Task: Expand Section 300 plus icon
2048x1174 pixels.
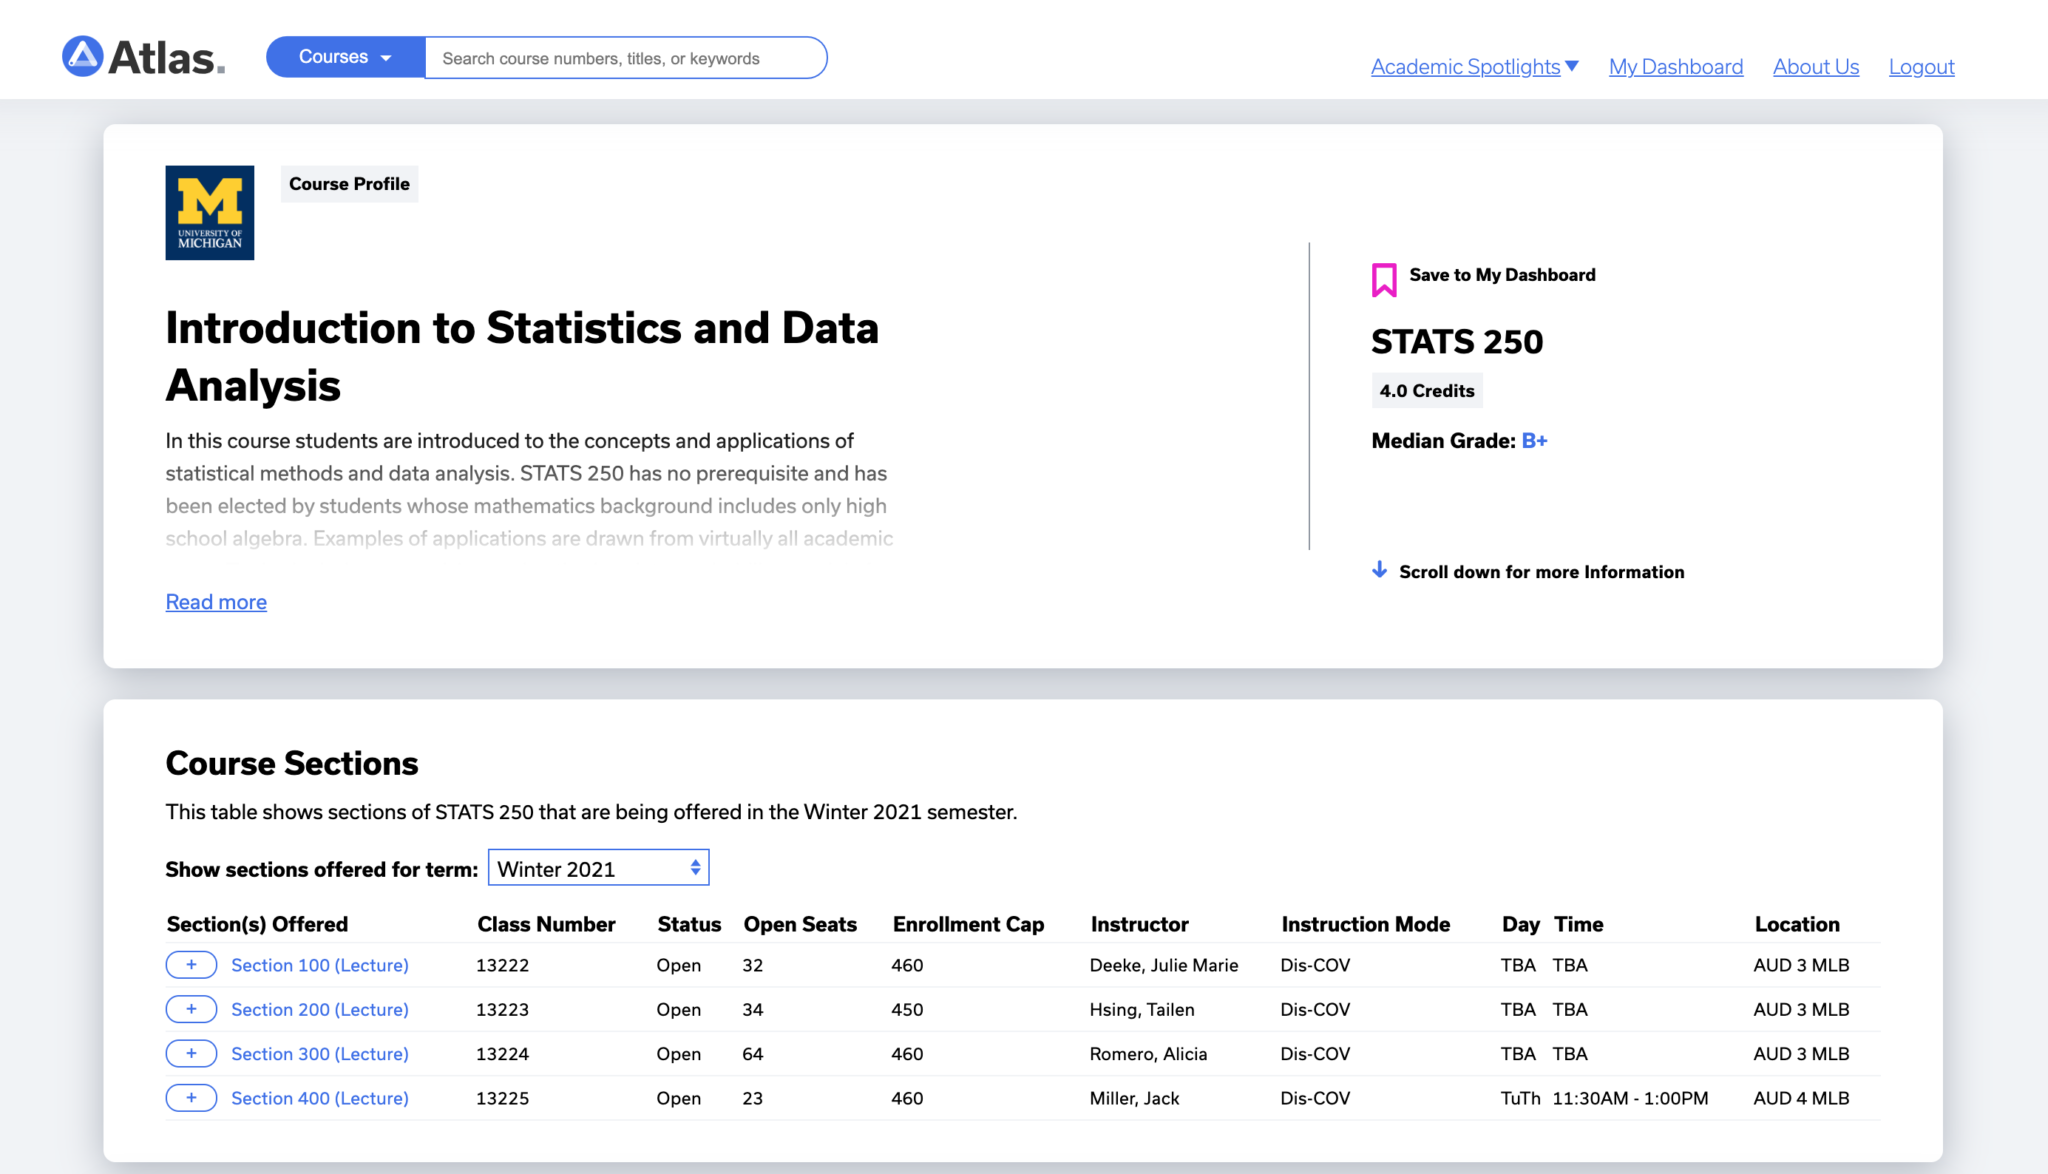Action: tap(191, 1053)
